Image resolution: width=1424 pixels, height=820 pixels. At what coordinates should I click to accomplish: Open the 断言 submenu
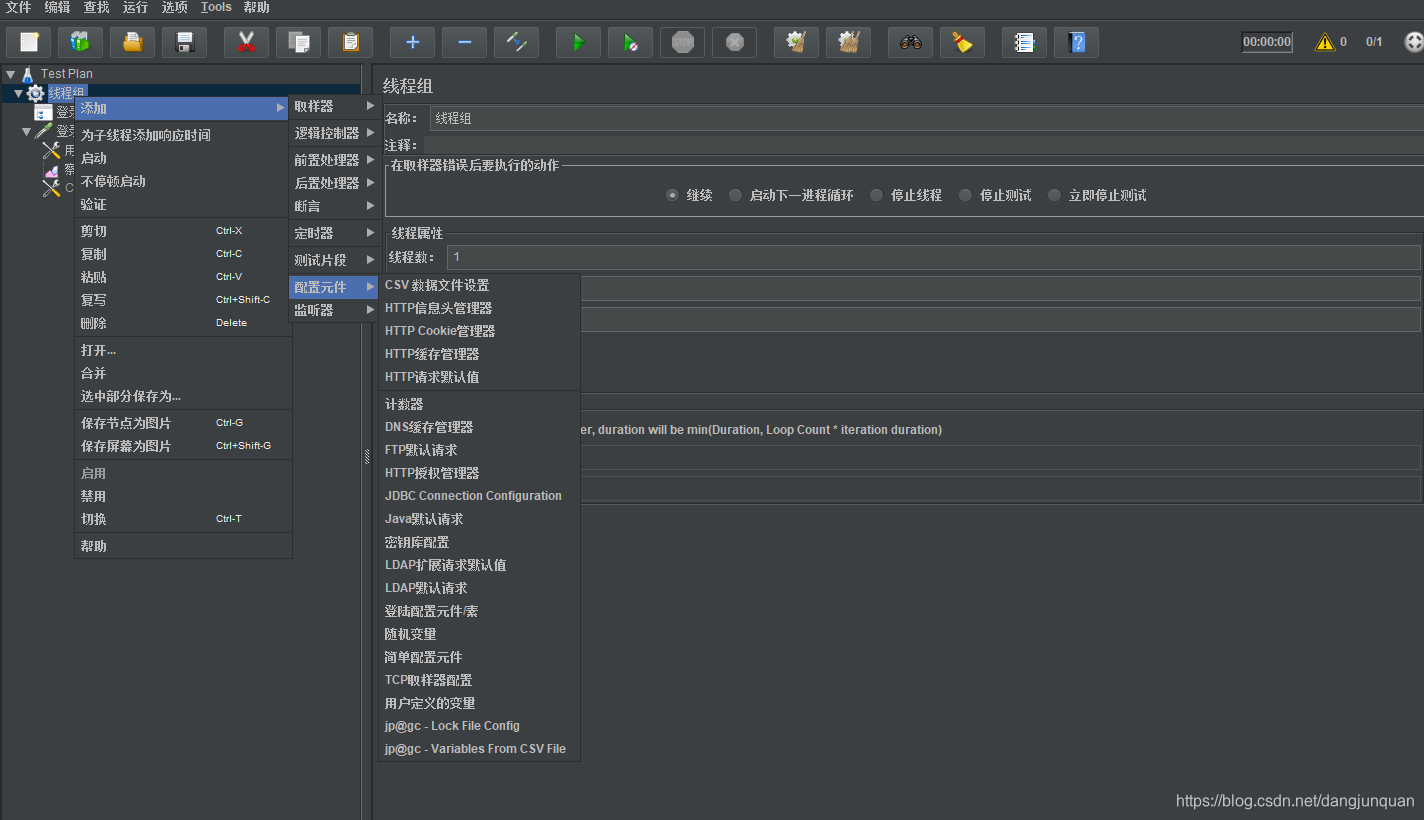(335, 206)
